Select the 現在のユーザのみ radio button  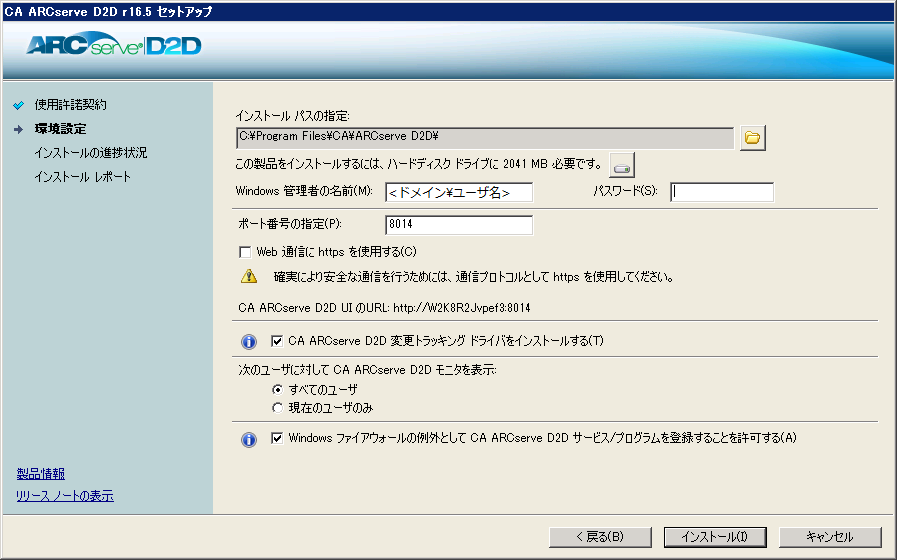pyautogui.click(x=277, y=408)
